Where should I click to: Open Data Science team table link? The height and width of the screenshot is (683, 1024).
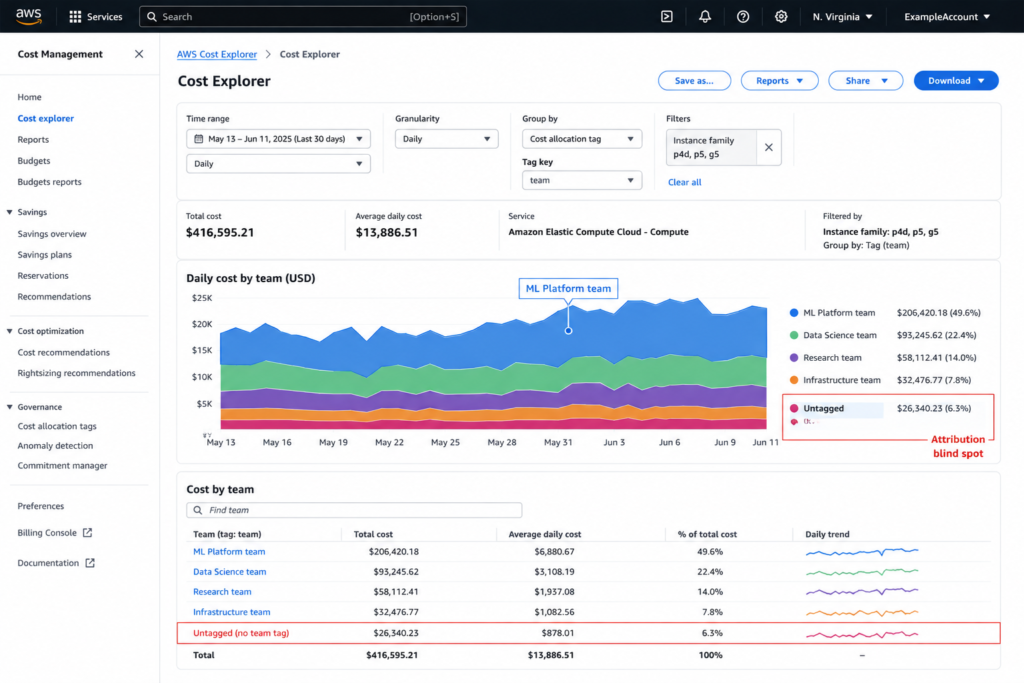point(230,572)
